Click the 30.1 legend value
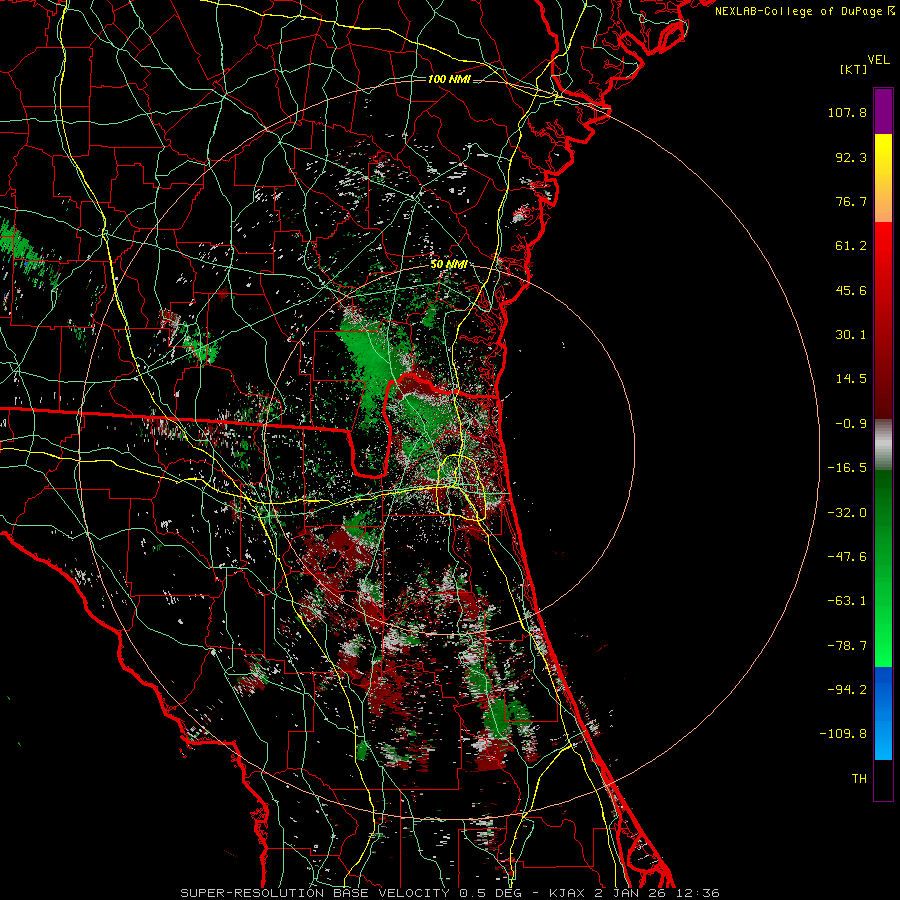The image size is (900, 900). point(851,335)
